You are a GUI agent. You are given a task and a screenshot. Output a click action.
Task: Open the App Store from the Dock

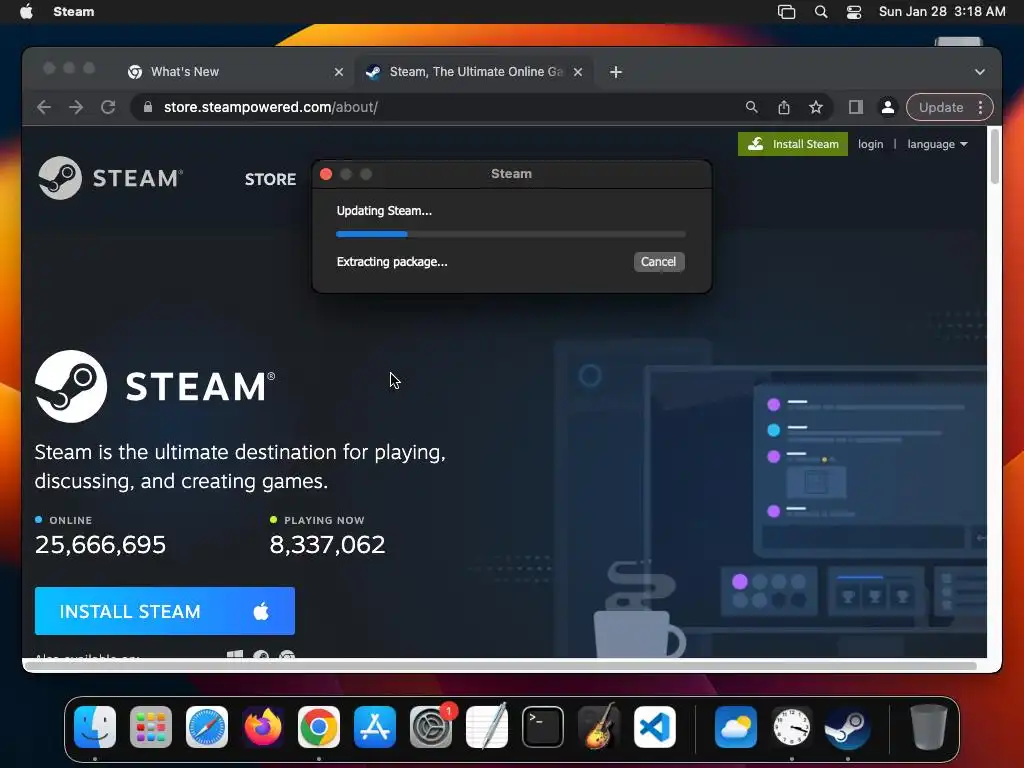pos(375,727)
